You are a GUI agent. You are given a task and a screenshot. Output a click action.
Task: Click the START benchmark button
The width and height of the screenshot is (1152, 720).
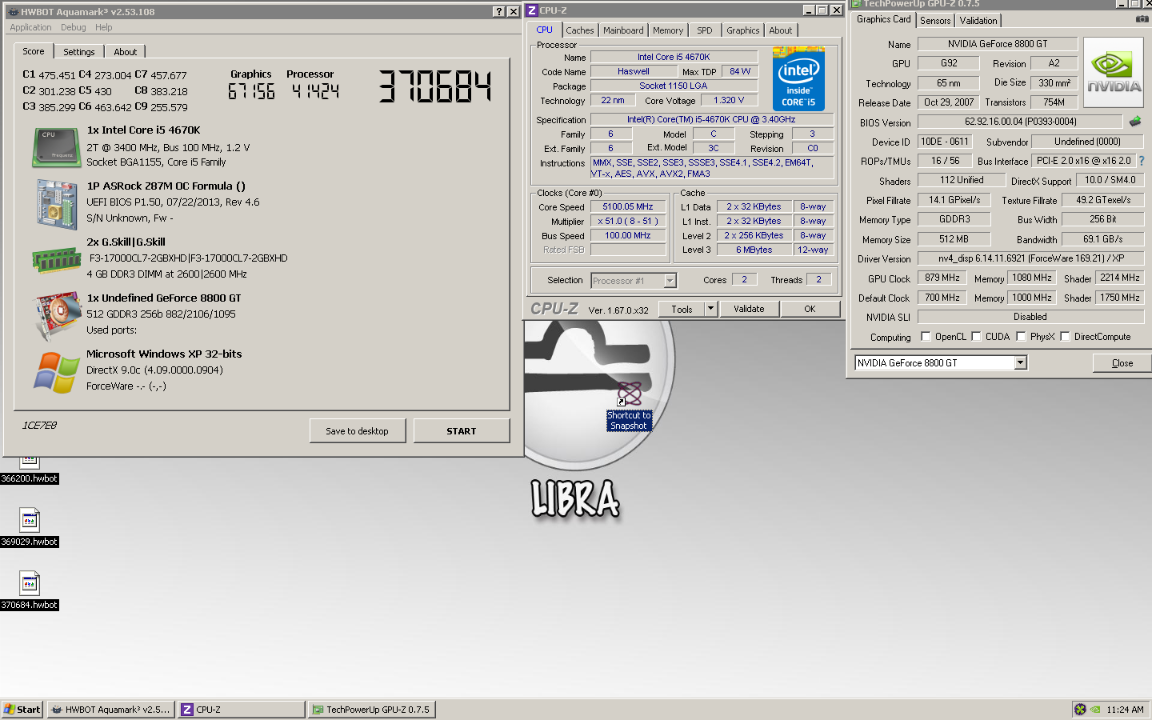coord(461,431)
